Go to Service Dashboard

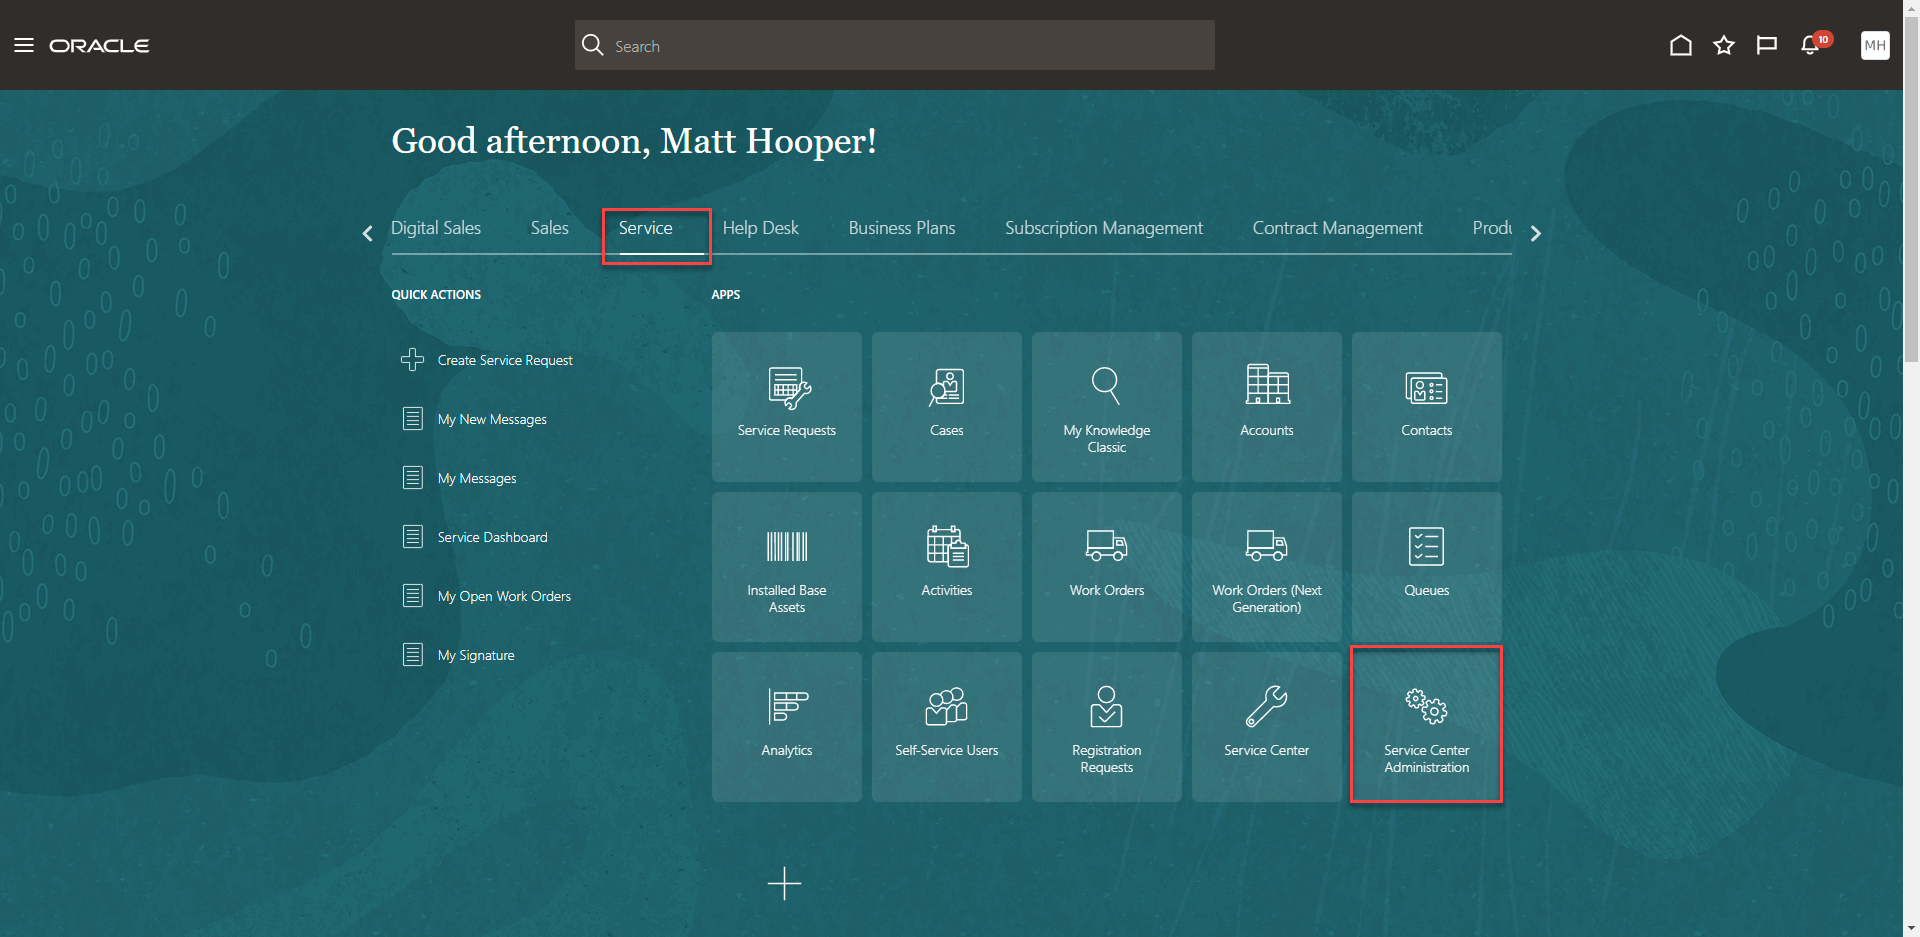(x=474, y=537)
